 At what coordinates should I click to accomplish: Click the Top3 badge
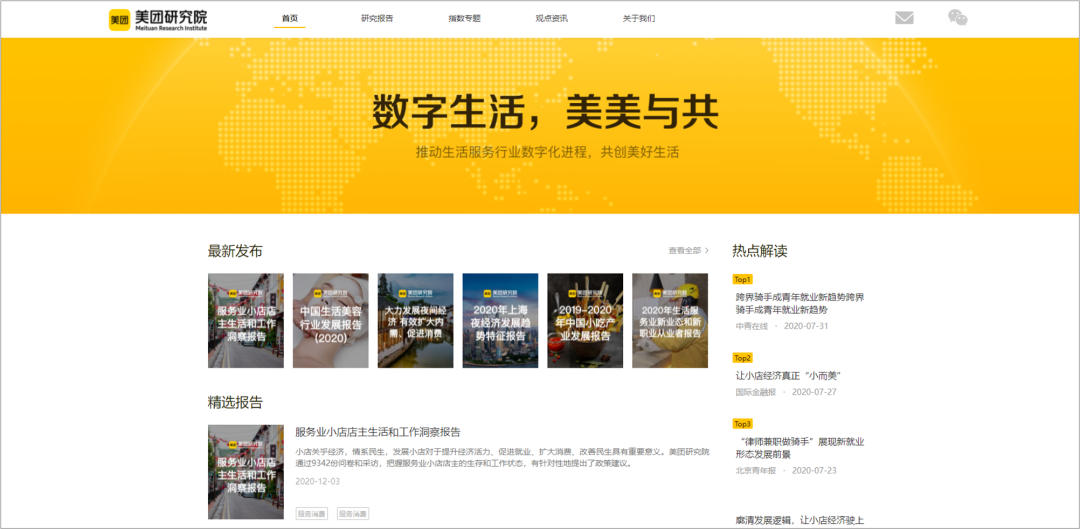coord(743,424)
